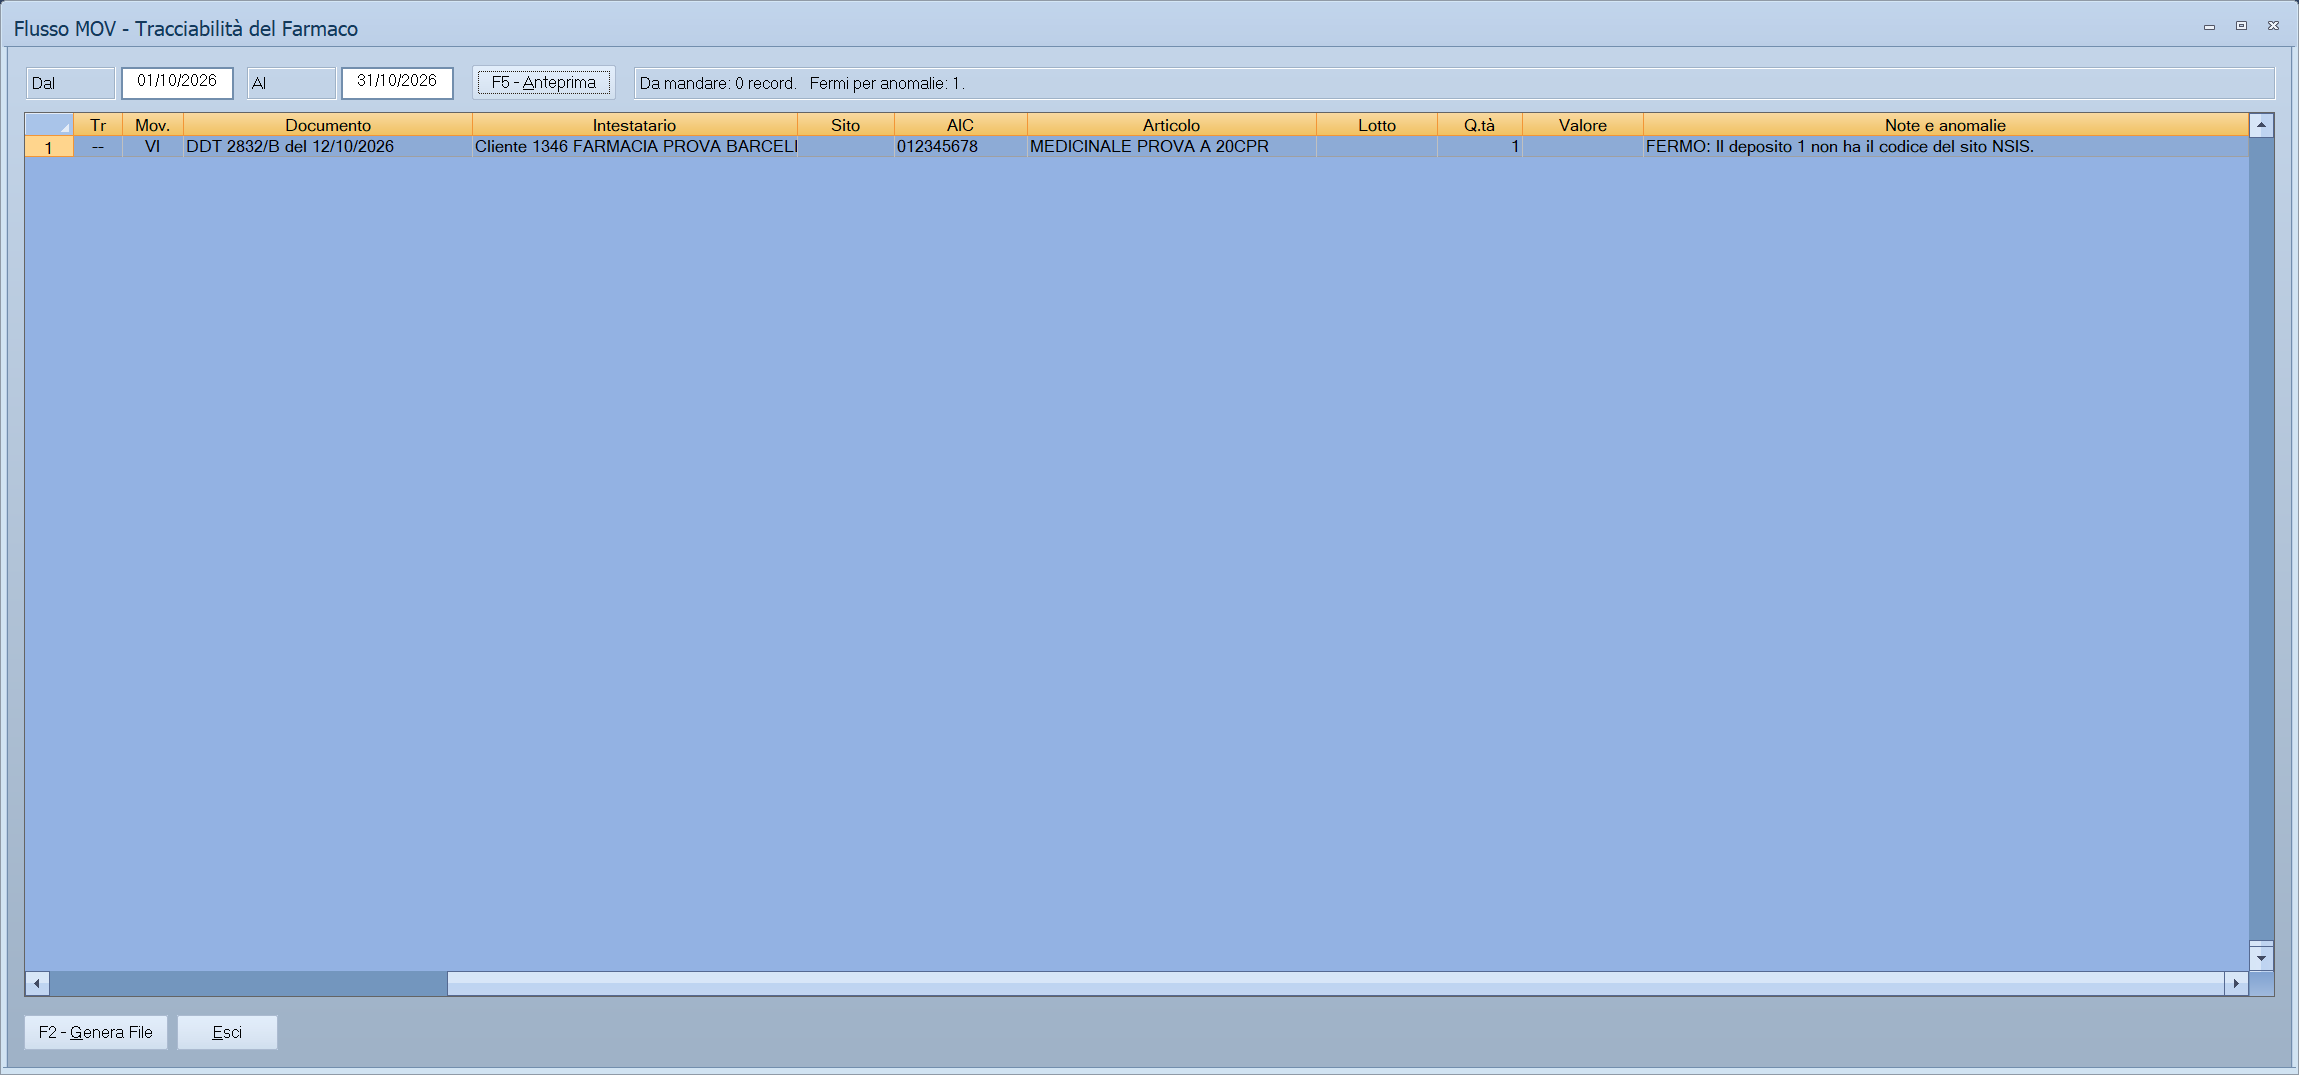The height and width of the screenshot is (1075, 2299).
Task: Click the horizontal scrollbar left arrow
Action: (x=37, y=983)
